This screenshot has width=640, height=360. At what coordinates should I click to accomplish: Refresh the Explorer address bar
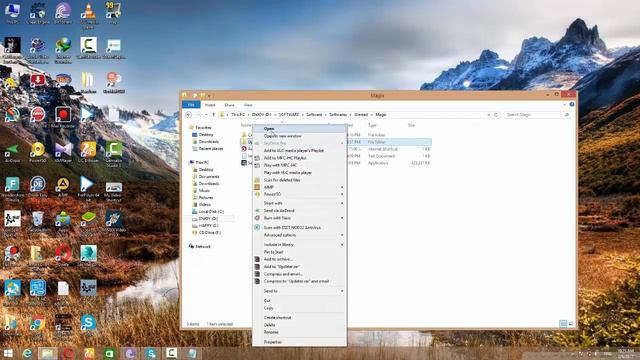[496, 115]
